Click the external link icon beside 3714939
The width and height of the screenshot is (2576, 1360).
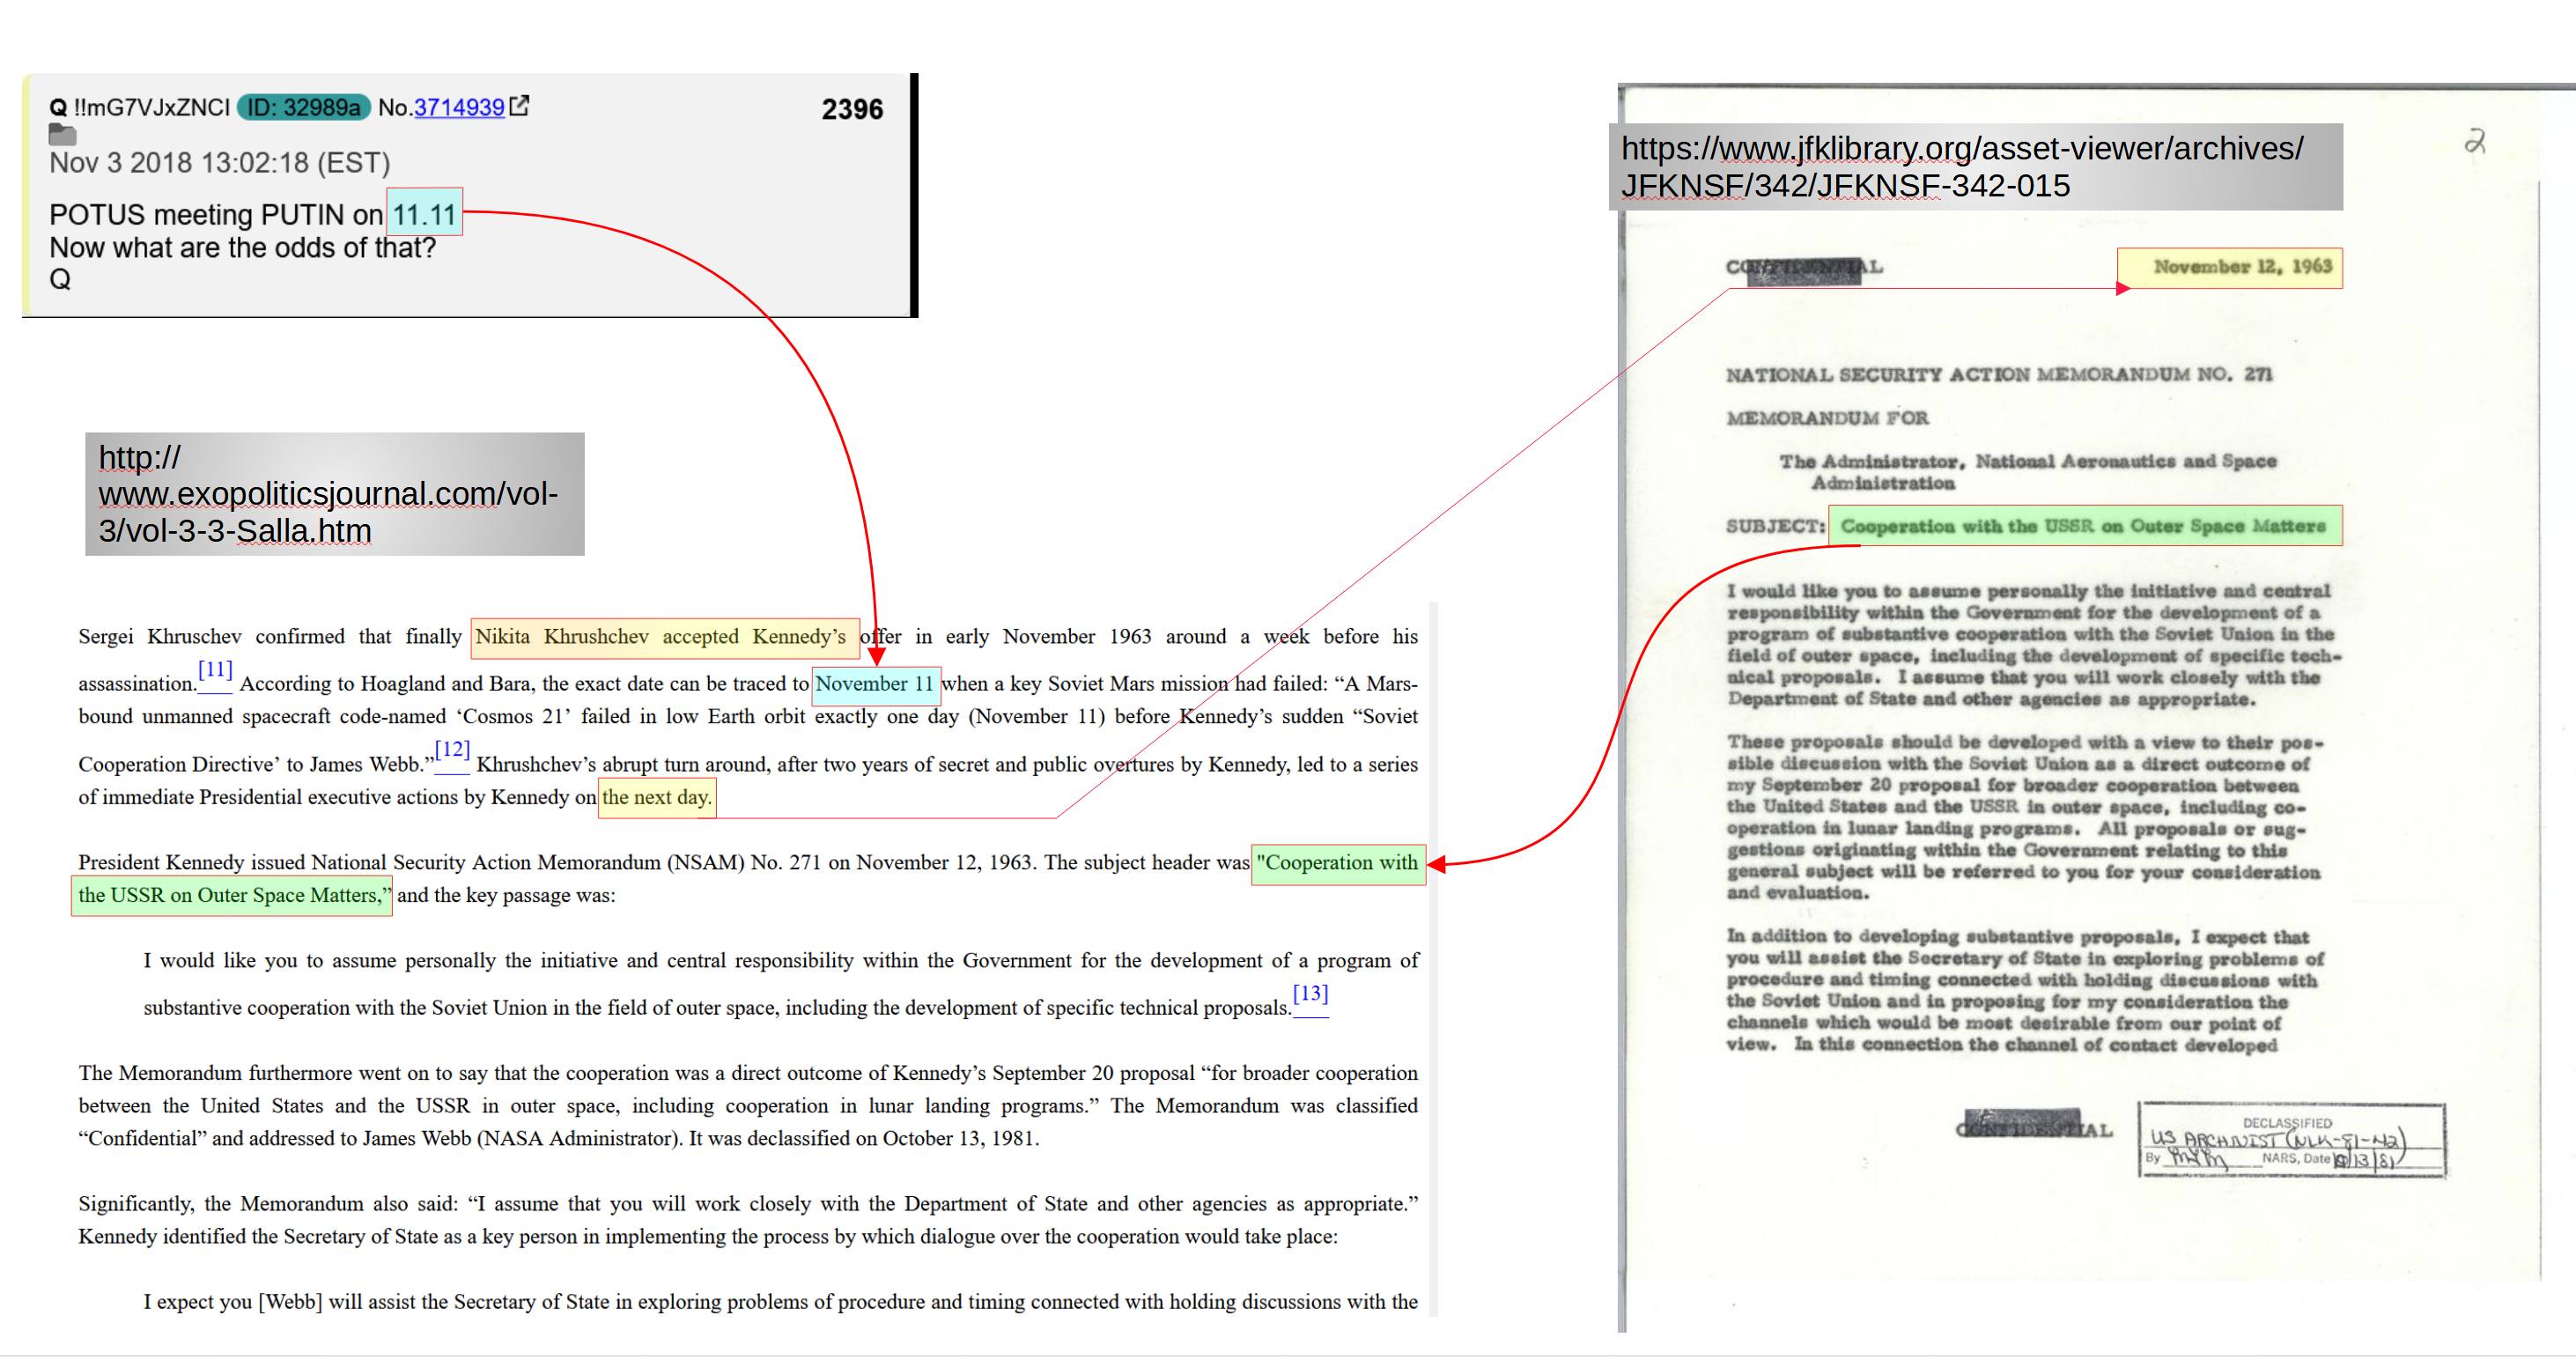(x=520, y=105)
